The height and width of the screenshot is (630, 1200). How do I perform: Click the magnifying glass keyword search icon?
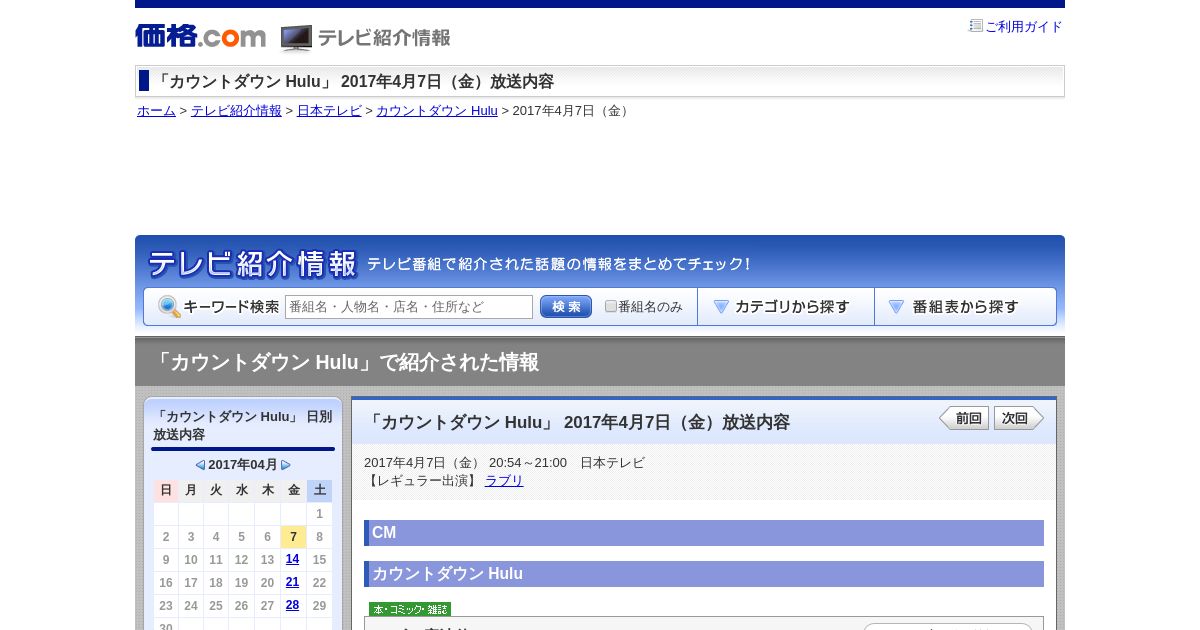click(x=169, y=307)
